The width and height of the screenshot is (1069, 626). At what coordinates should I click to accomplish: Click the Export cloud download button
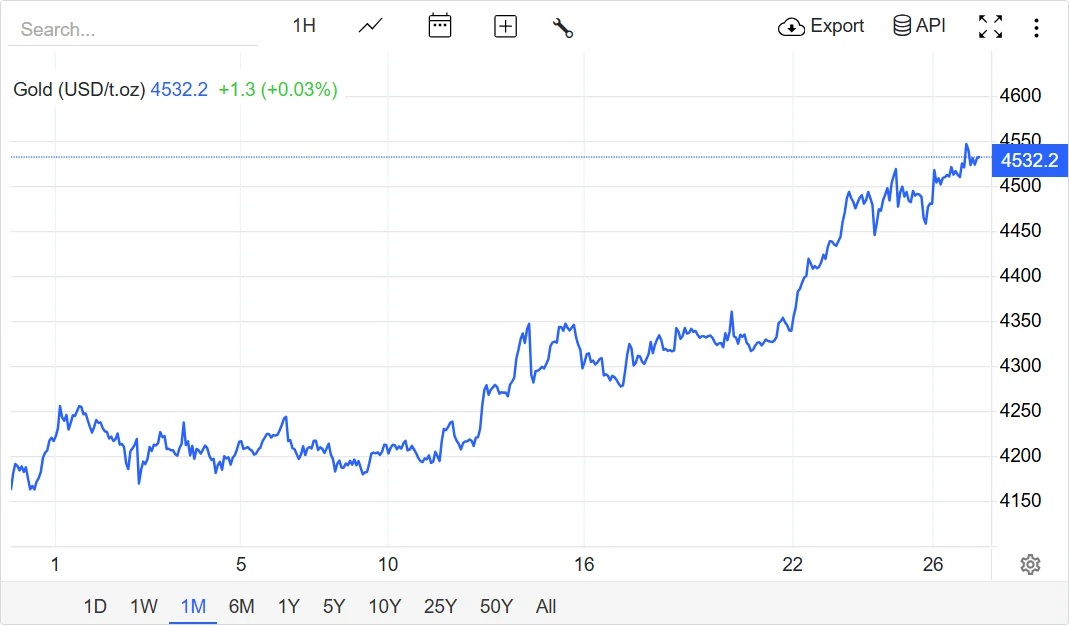click(821, 26)
